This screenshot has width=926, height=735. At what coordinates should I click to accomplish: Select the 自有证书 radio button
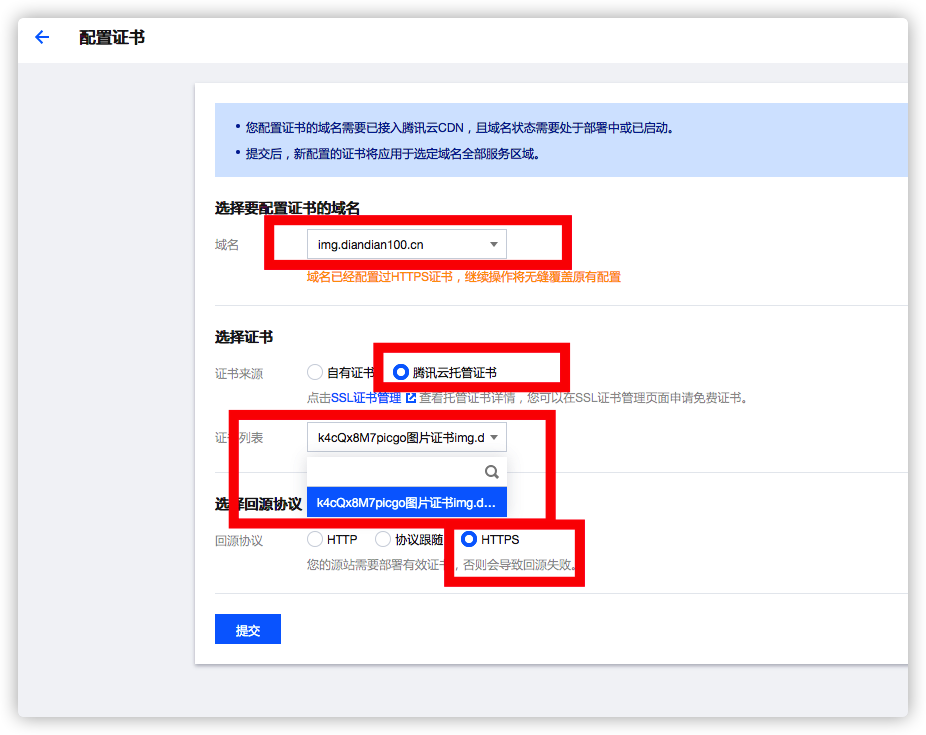click(316, 373)
